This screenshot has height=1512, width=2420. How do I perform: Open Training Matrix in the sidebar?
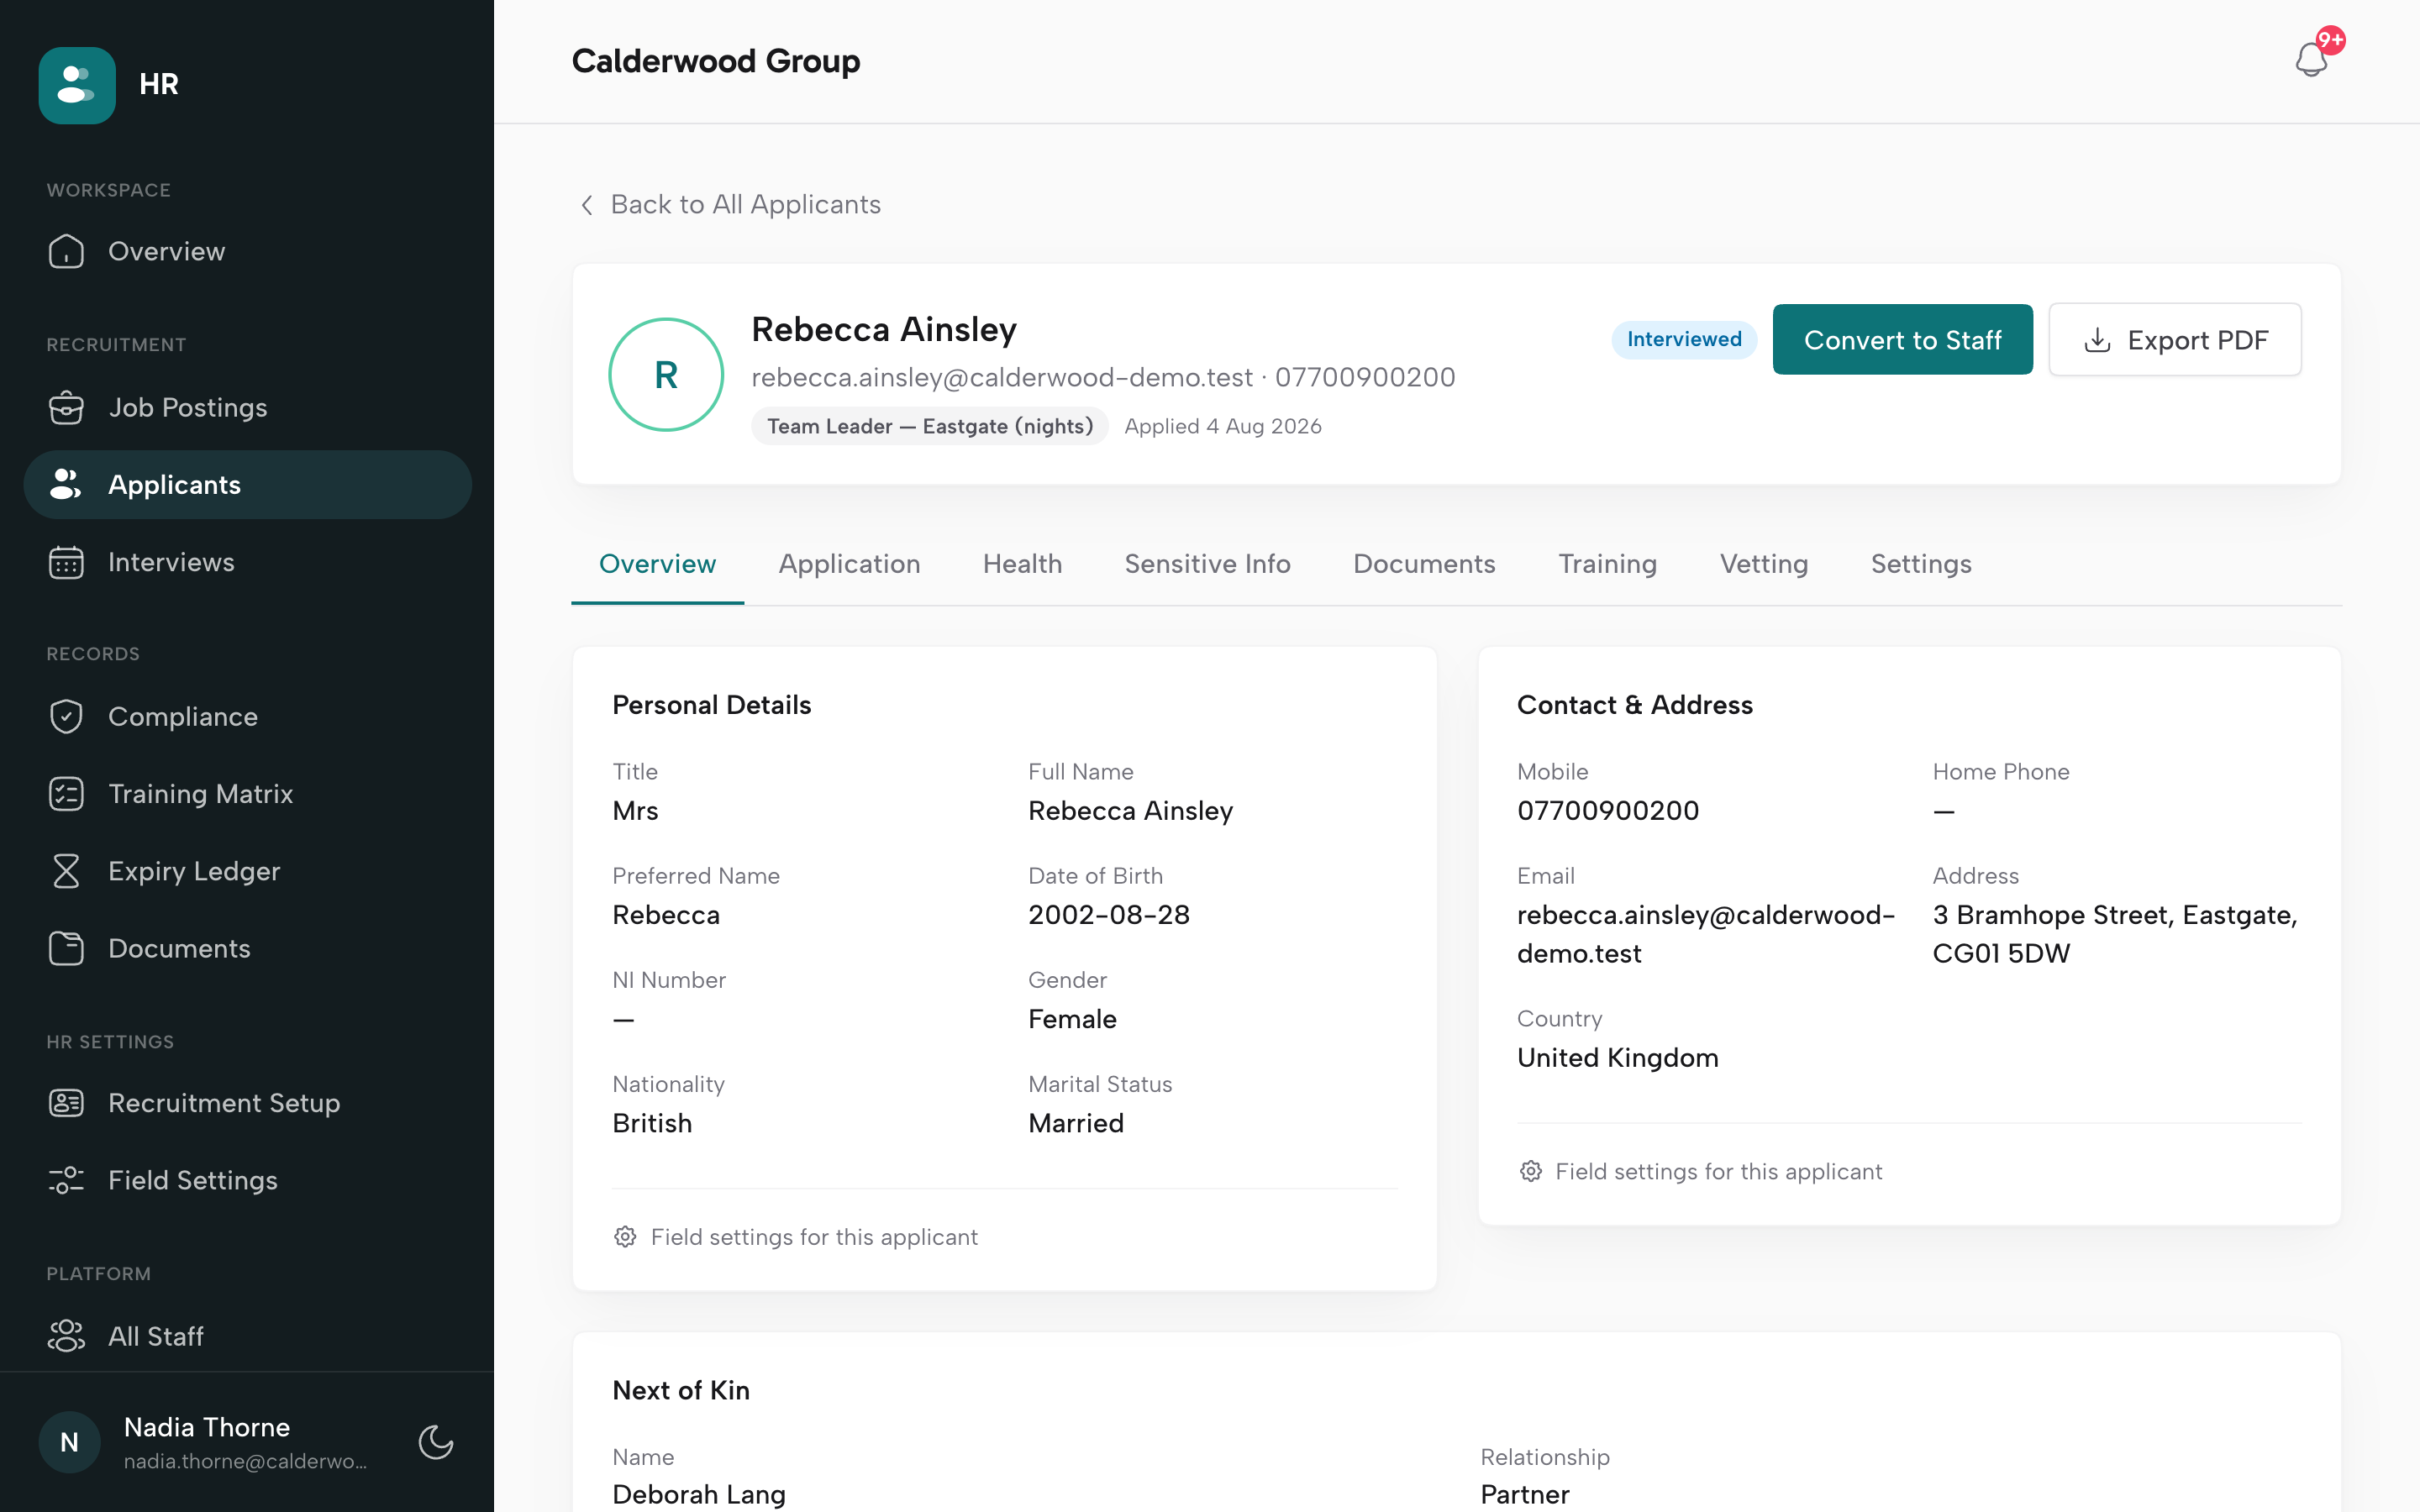(247, 794)
